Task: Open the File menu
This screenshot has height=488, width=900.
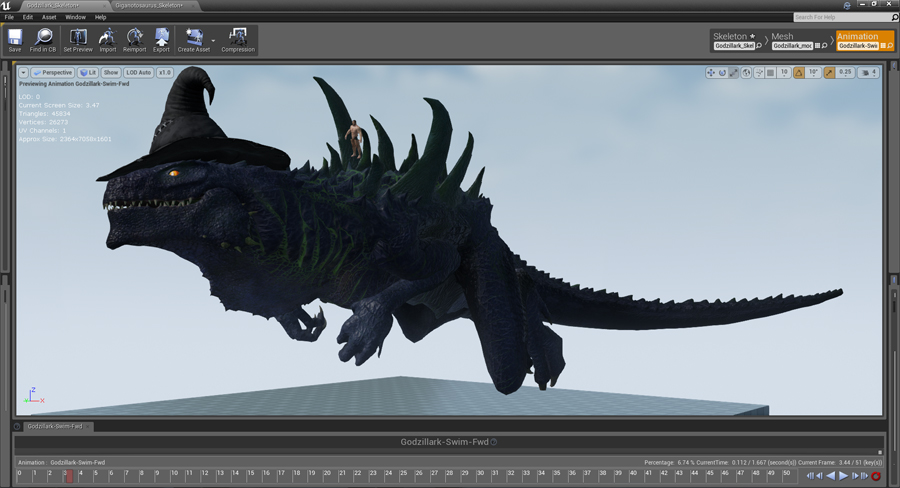Action: click(9, 17)
